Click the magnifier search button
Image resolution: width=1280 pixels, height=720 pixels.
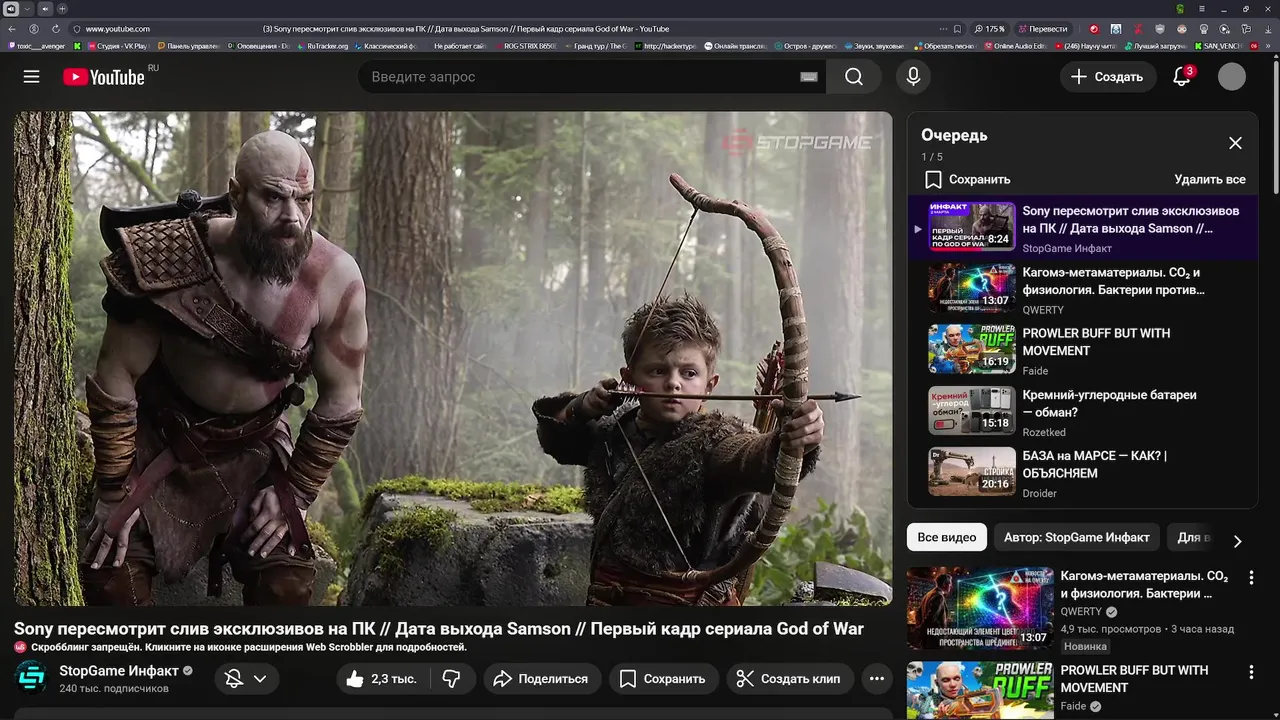coord(854,77)
